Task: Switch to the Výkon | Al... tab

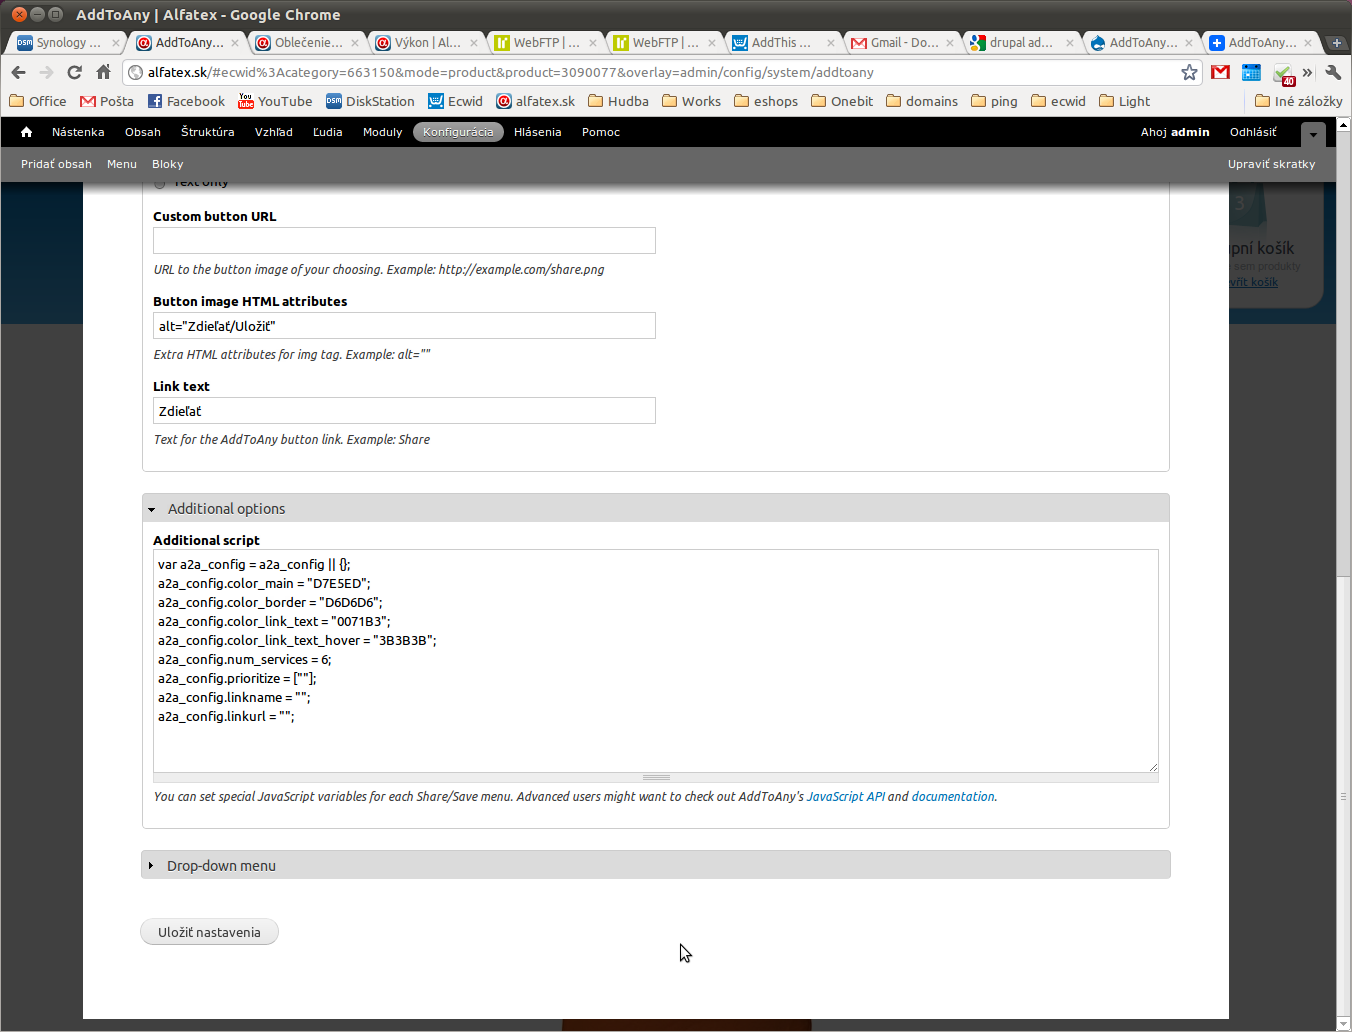Action: 426,43
